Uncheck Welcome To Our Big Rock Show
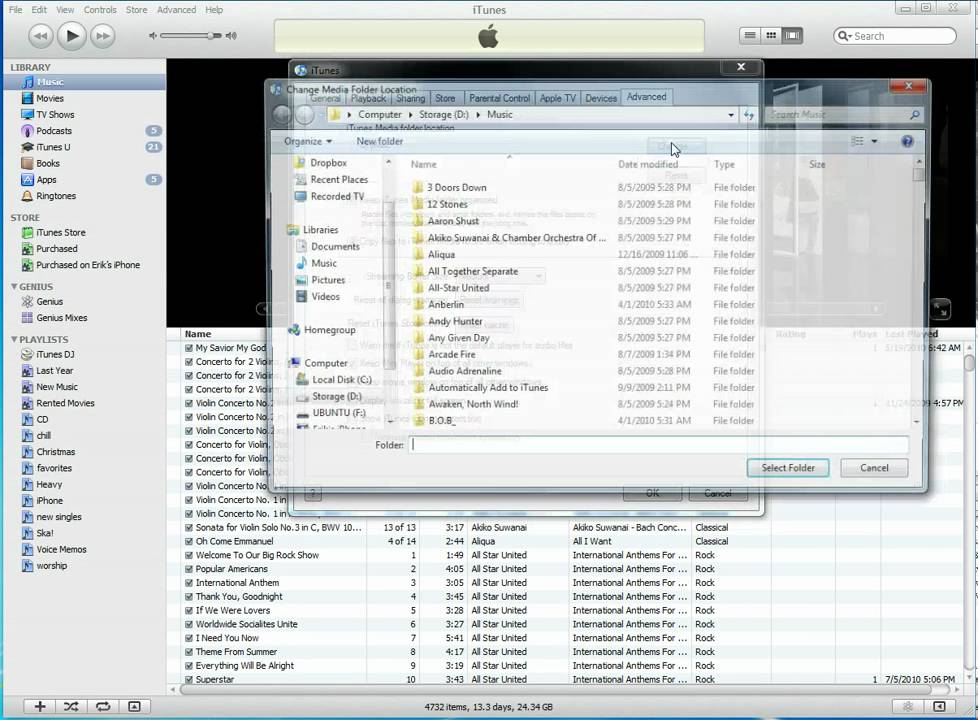This screenshot has width=978, height=720. 188,555
